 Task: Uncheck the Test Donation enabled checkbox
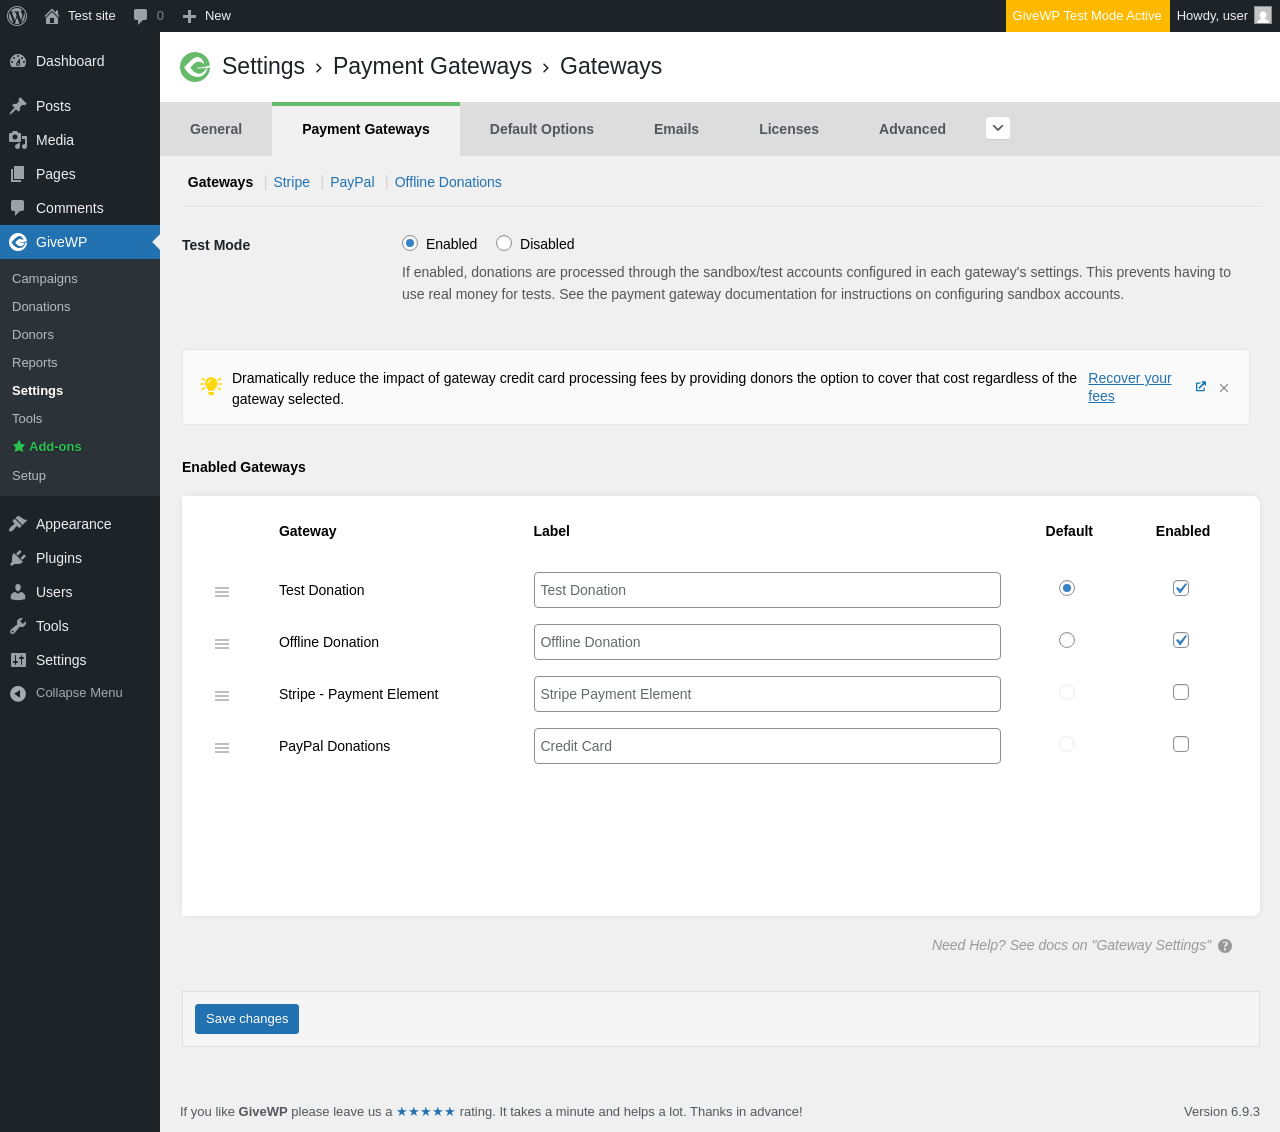(1181, 588)
